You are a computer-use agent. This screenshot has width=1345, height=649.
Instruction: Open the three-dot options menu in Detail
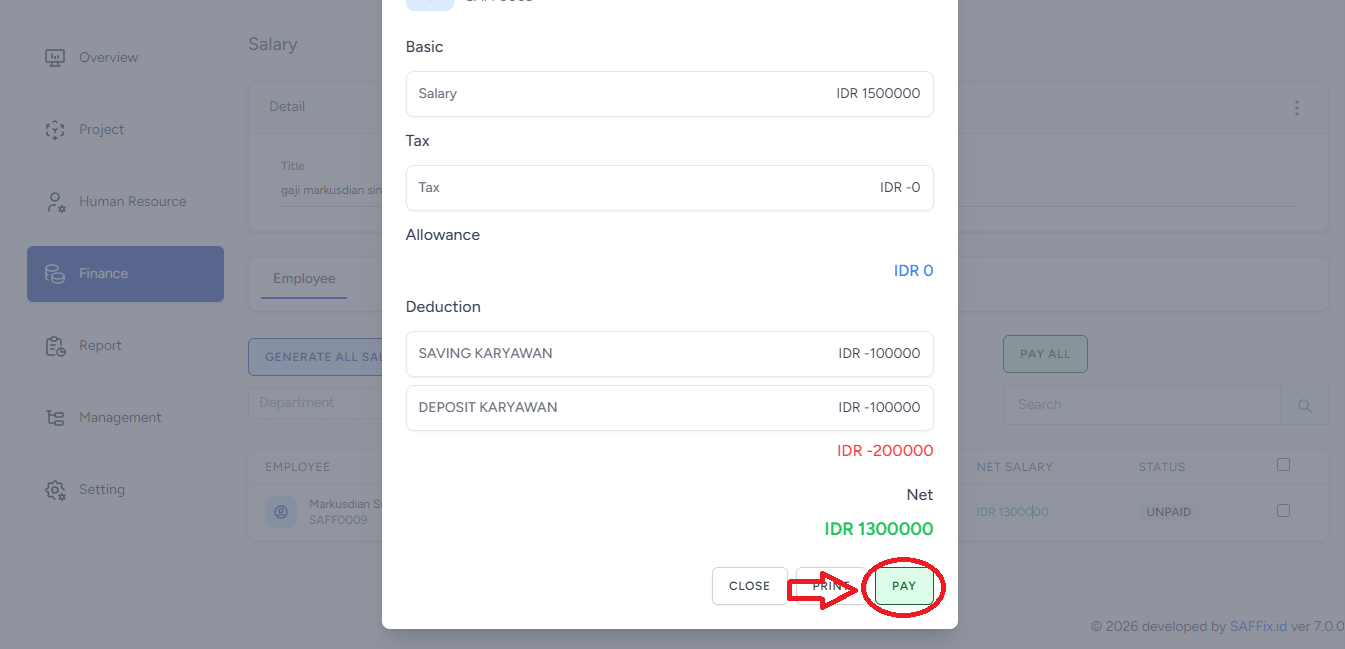pyautogui.click(x=1297, y=108)
